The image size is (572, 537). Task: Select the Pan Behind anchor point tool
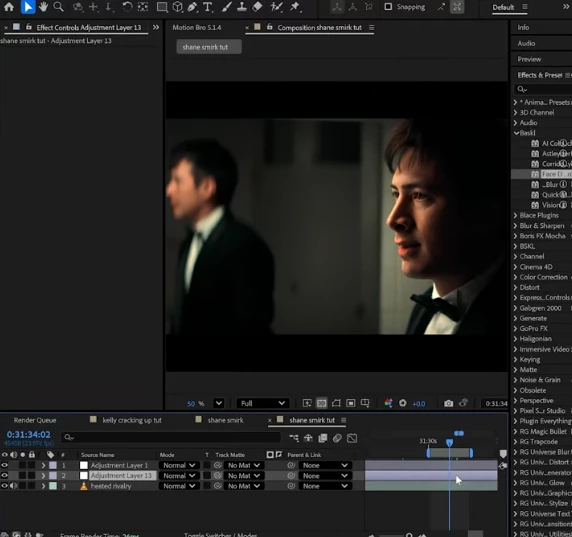(x=143, y=7)
